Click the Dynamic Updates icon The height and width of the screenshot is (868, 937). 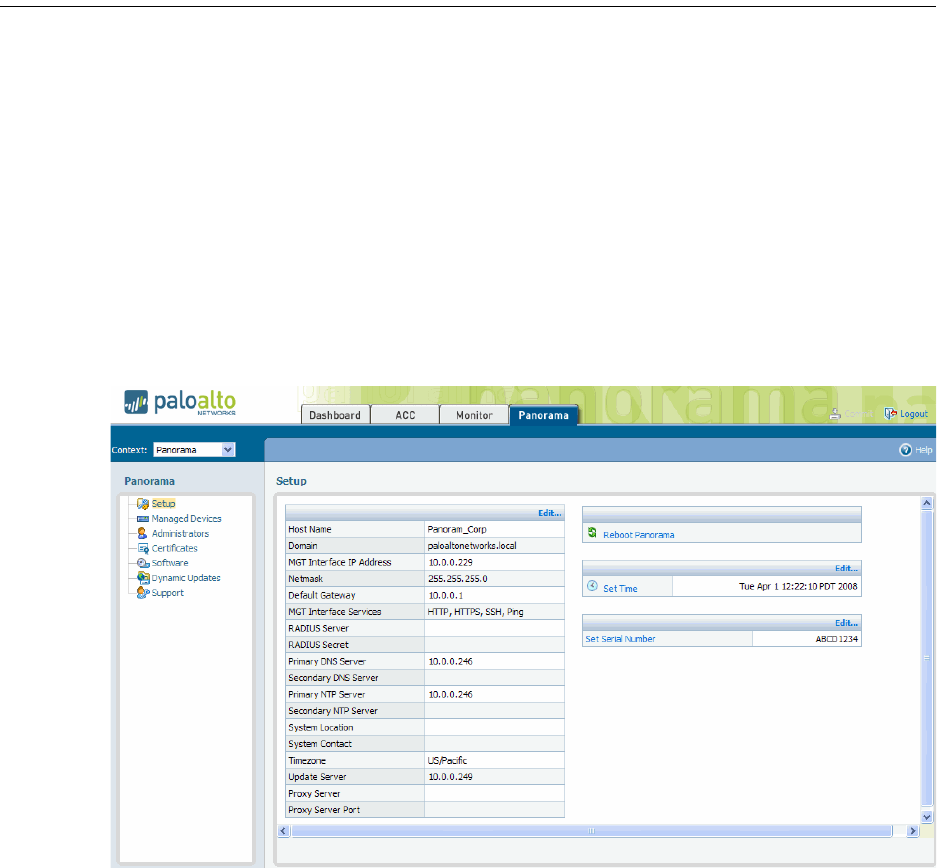[143, 578]
